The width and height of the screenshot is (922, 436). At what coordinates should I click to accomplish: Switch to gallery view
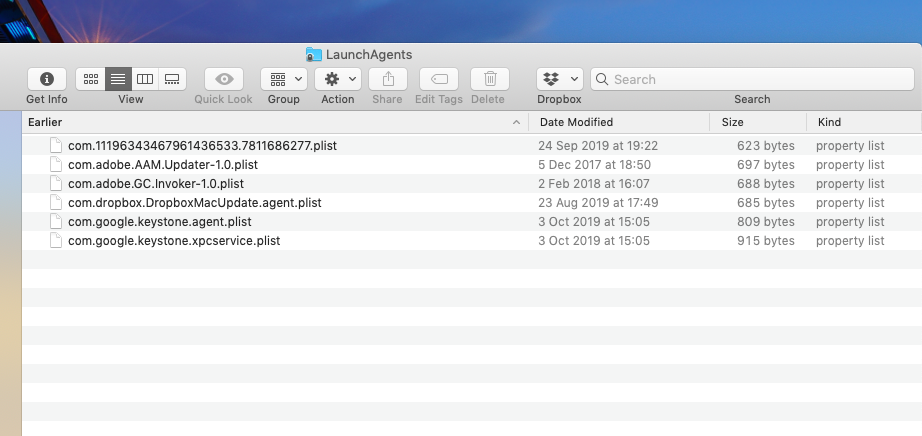(172, 79)
